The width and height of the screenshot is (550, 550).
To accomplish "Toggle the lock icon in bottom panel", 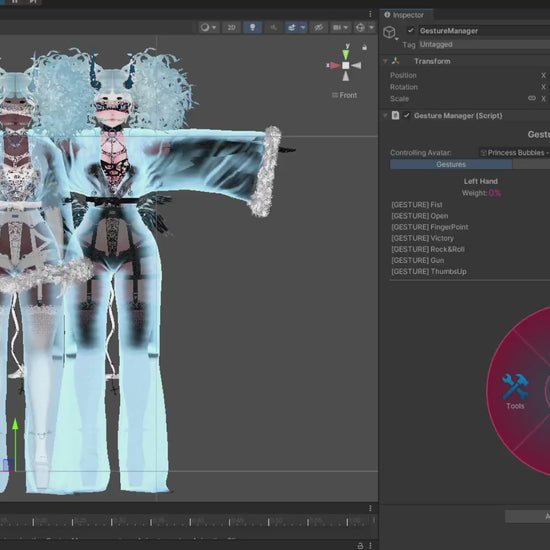I will tap(360, 545).
